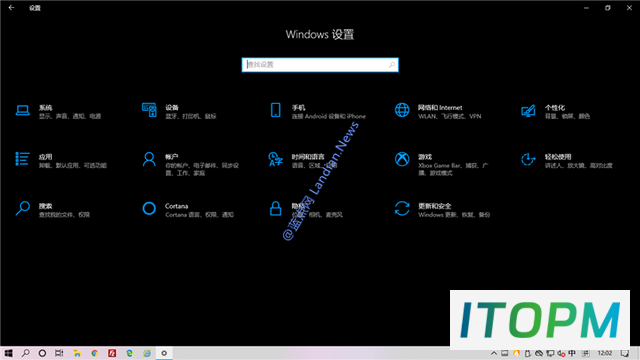Open the 12:02 clock flyout
640x360 pixels.
pyautogui.click(x=604, y=353)
